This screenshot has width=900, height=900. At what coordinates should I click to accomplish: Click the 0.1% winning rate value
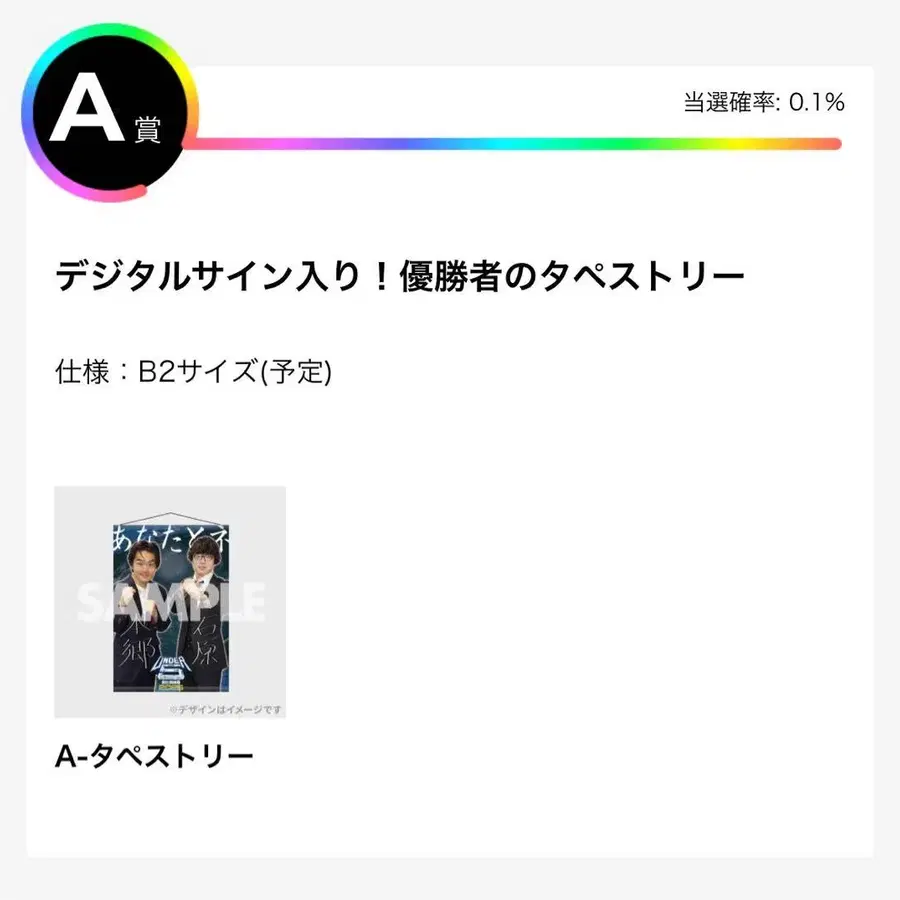tap(817, 102)
